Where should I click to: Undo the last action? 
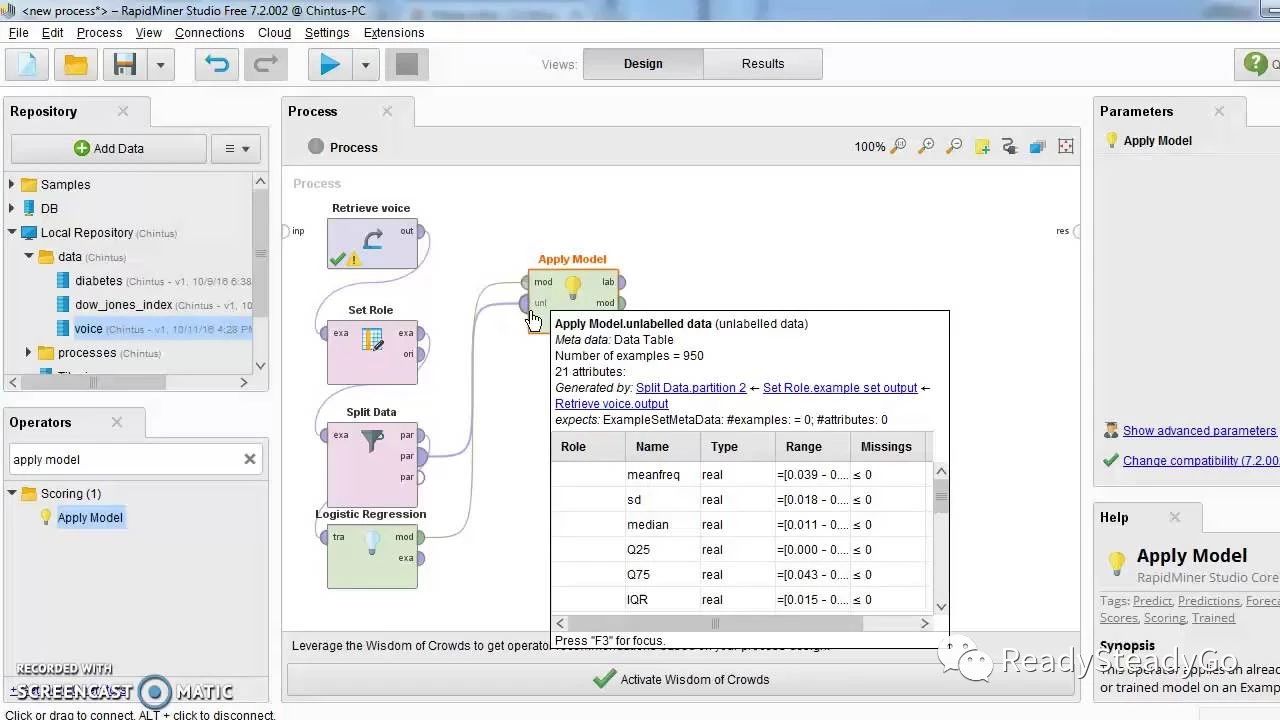pyautogui.click(x=216, y=65)
